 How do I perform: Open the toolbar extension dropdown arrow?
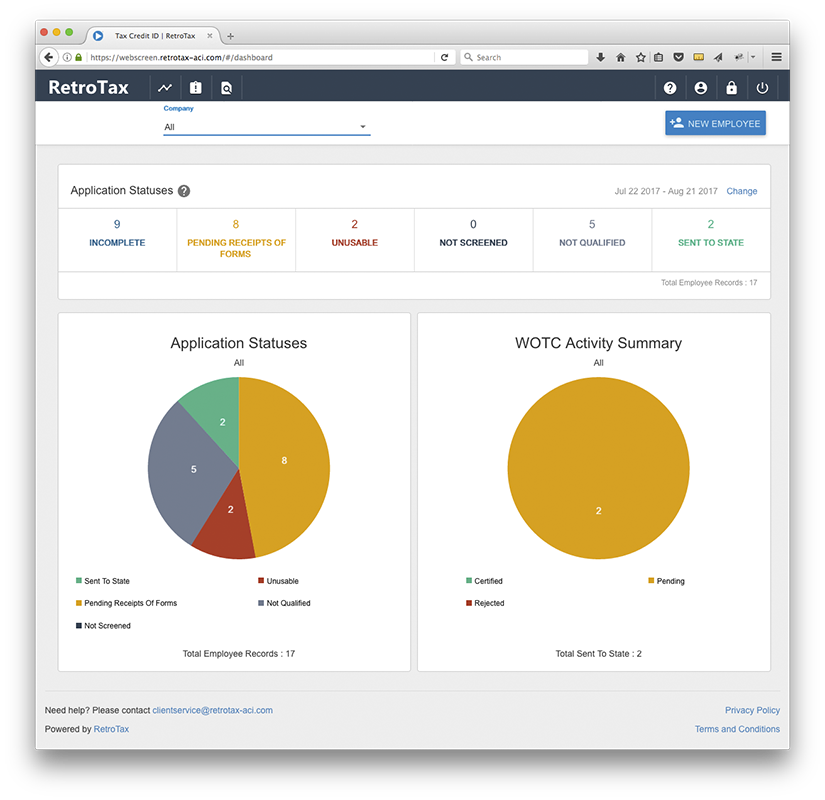pos(753,57)
